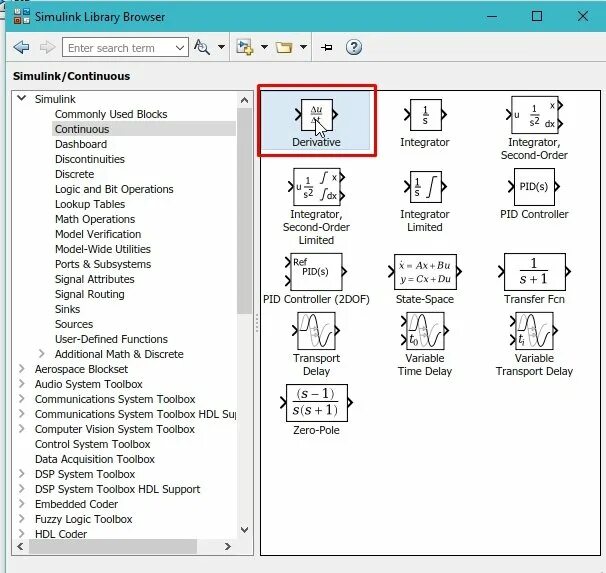Expand Communications System Toolbox HDL Support node
The height and width of the screenshot is (573, 606).
pyautogui.click(x=22, y=414)
